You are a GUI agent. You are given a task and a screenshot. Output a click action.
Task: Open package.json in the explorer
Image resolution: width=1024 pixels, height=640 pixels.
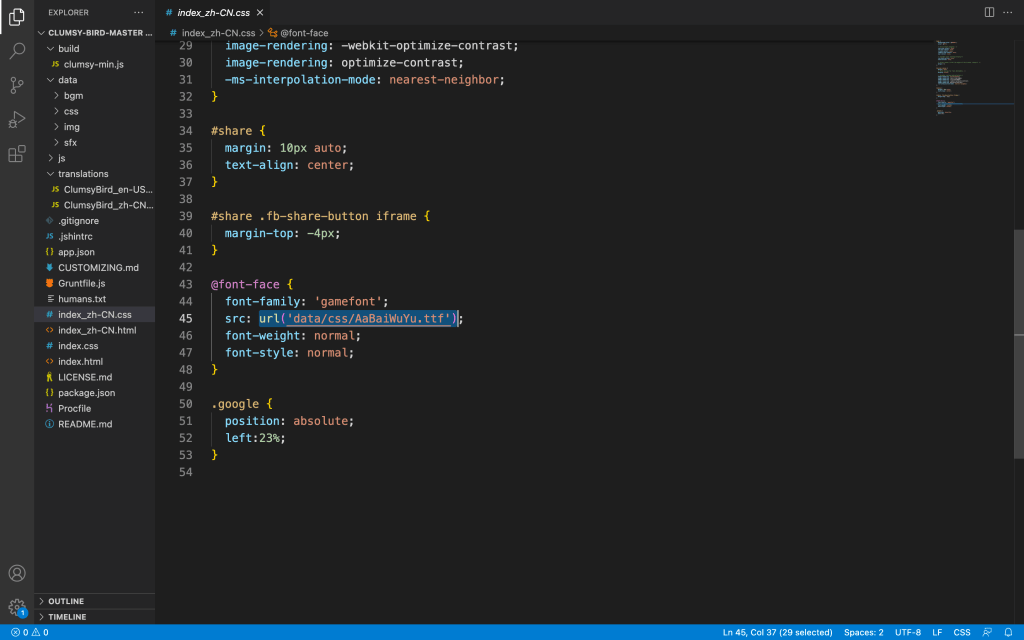click(86, 393)
